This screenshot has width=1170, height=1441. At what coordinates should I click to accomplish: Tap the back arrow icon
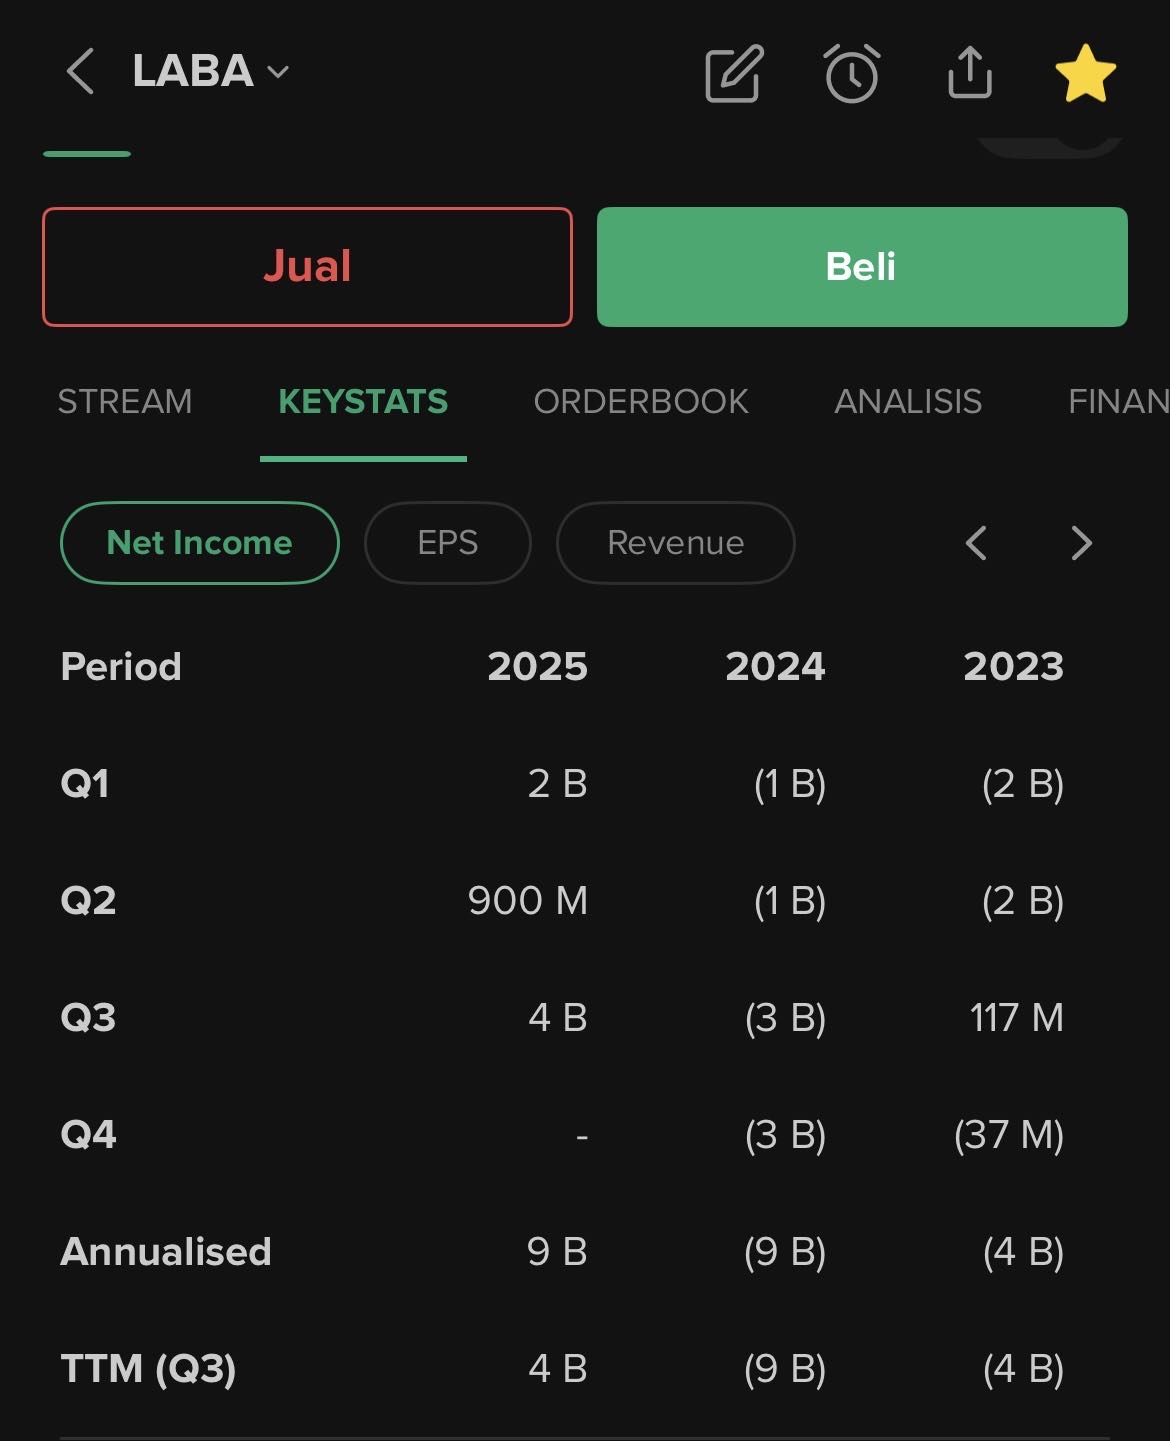(x=80, y=72)
